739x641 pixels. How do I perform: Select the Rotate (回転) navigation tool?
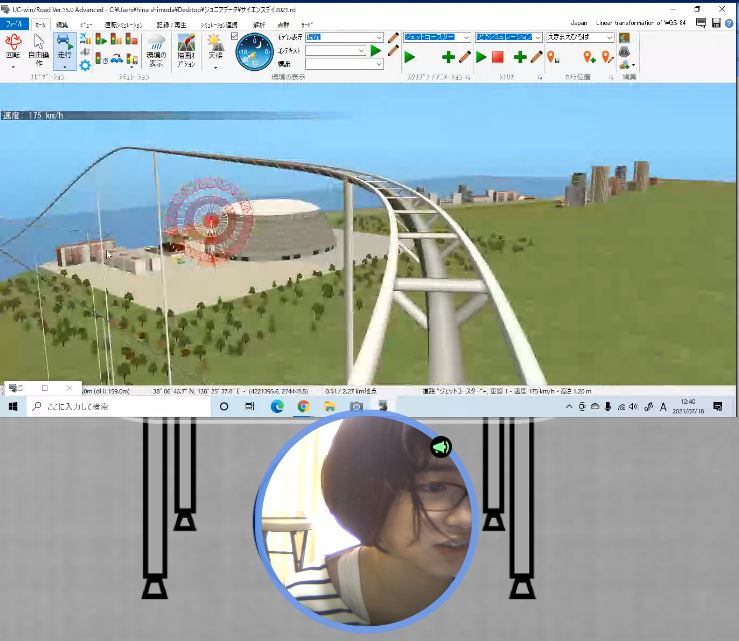(13, 46)
